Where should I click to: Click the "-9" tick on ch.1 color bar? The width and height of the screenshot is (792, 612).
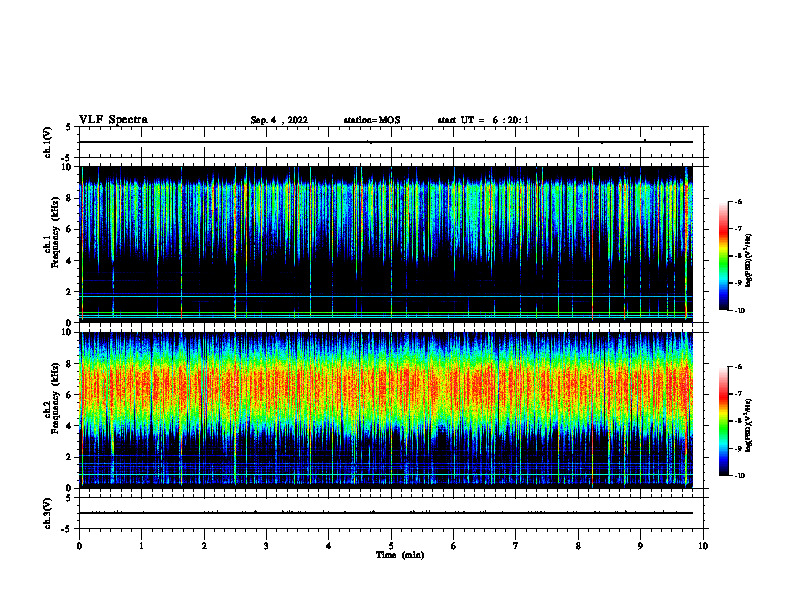[x=738, y=283]
